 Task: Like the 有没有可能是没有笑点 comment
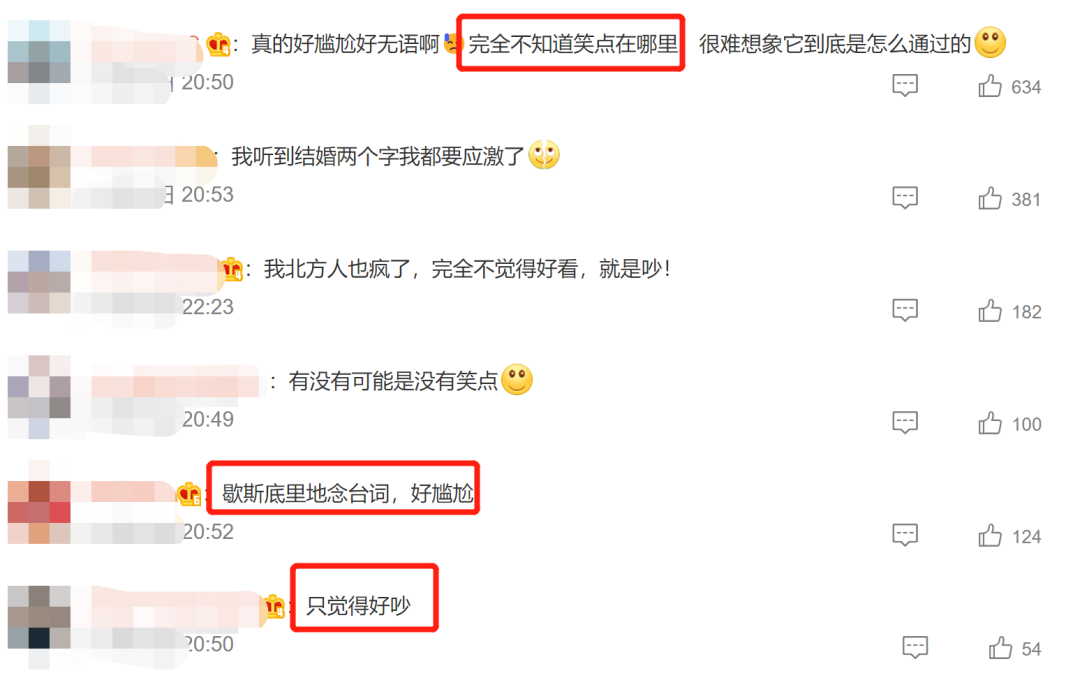(x=990, y=423)
